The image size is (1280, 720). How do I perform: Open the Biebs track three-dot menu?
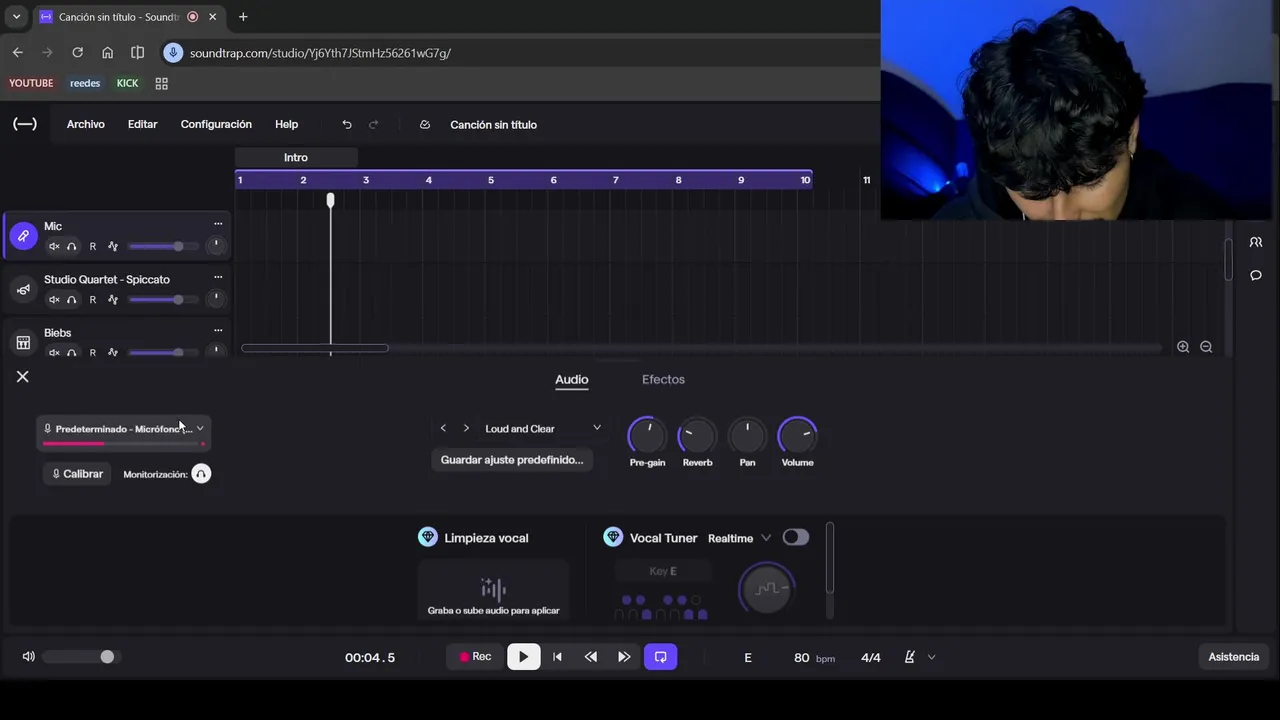click(218, 330)
